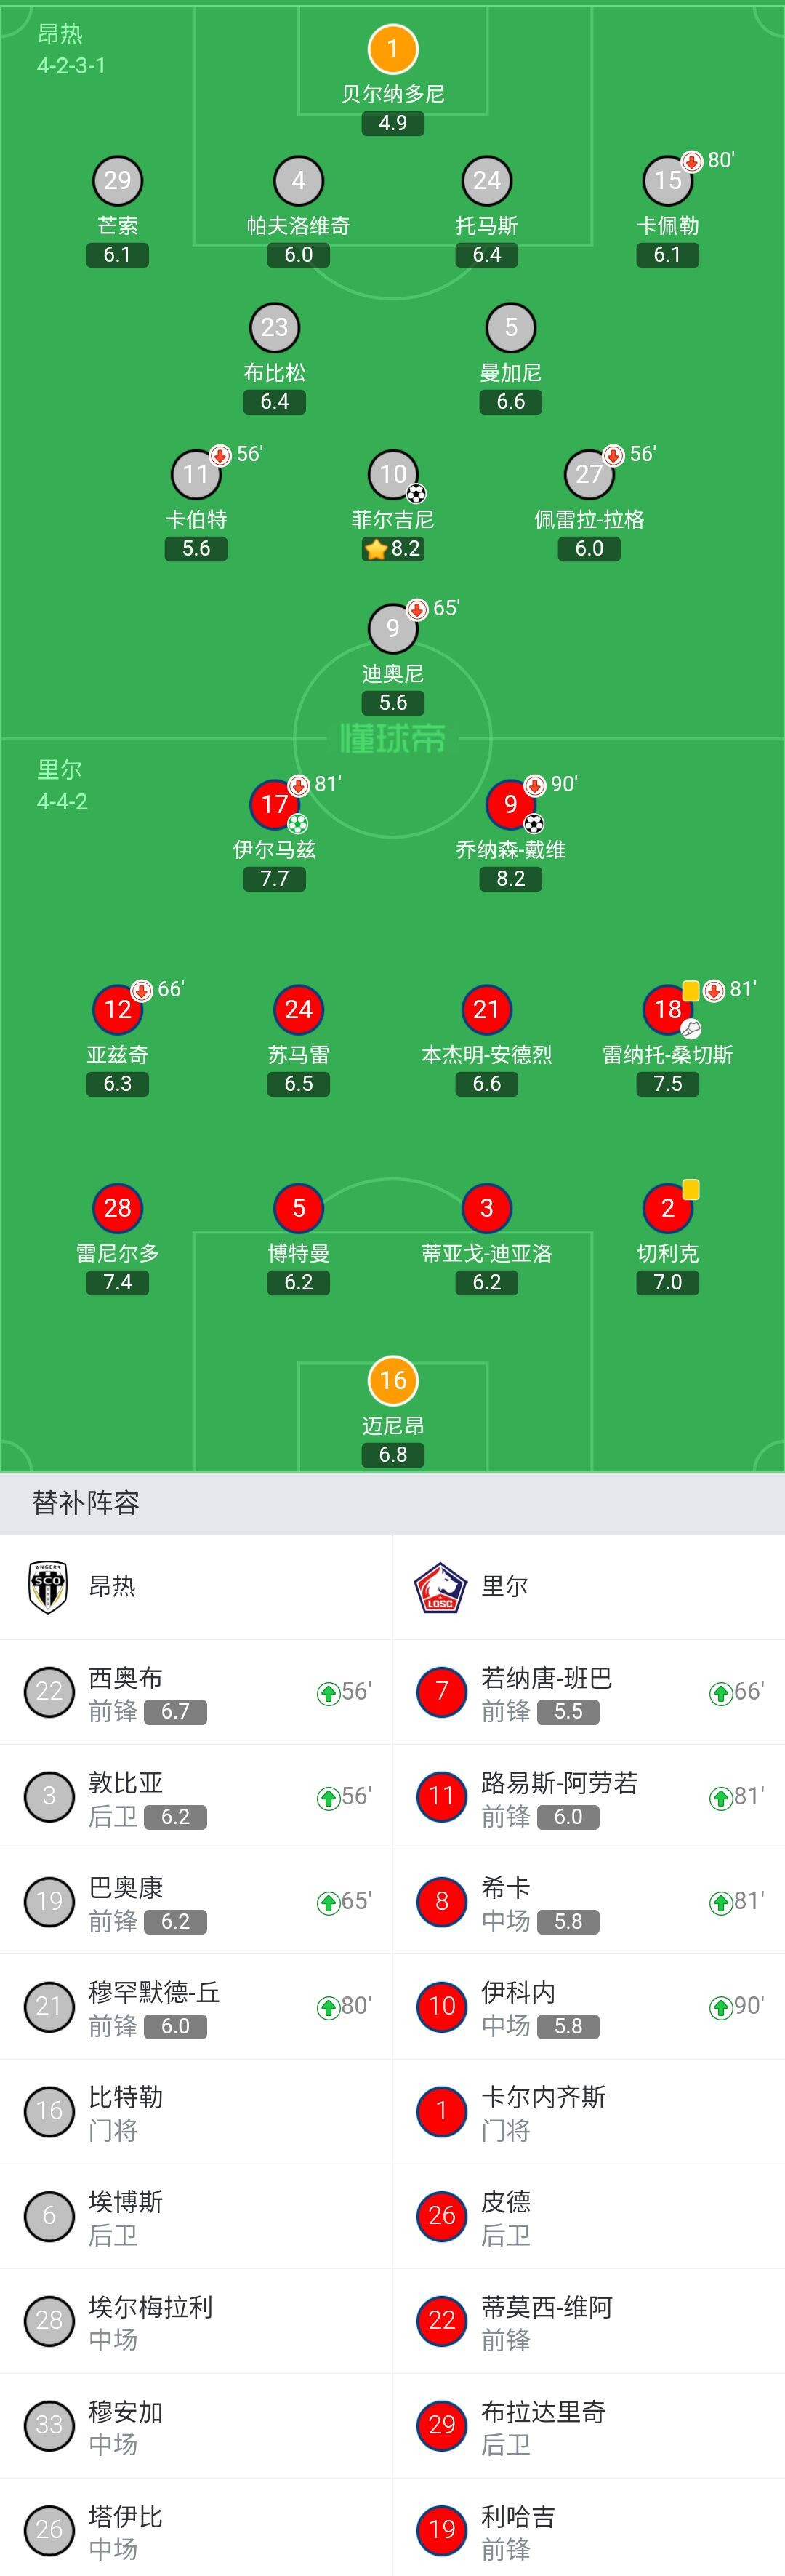The width and height of the screenshot is (785, 2576).
Task: Select 雷纳托-桑切斯 number 18 player icon
Action: click(667, 1009)
